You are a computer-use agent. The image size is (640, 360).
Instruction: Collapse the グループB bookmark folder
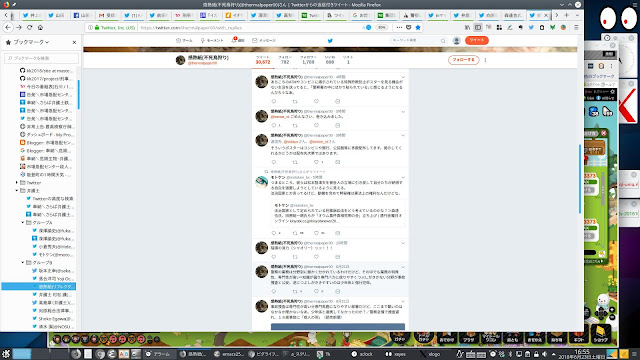[22, 262]
